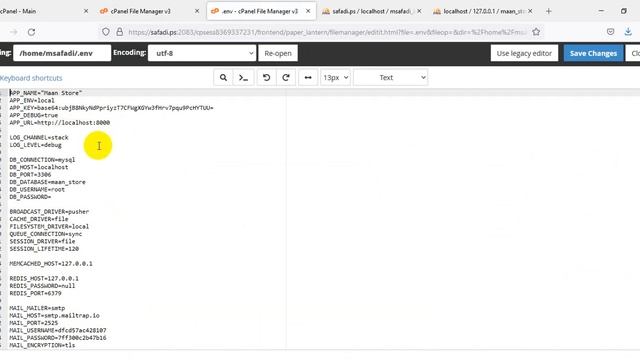Open the Text syntax mode dropdown

click(391, 78)
